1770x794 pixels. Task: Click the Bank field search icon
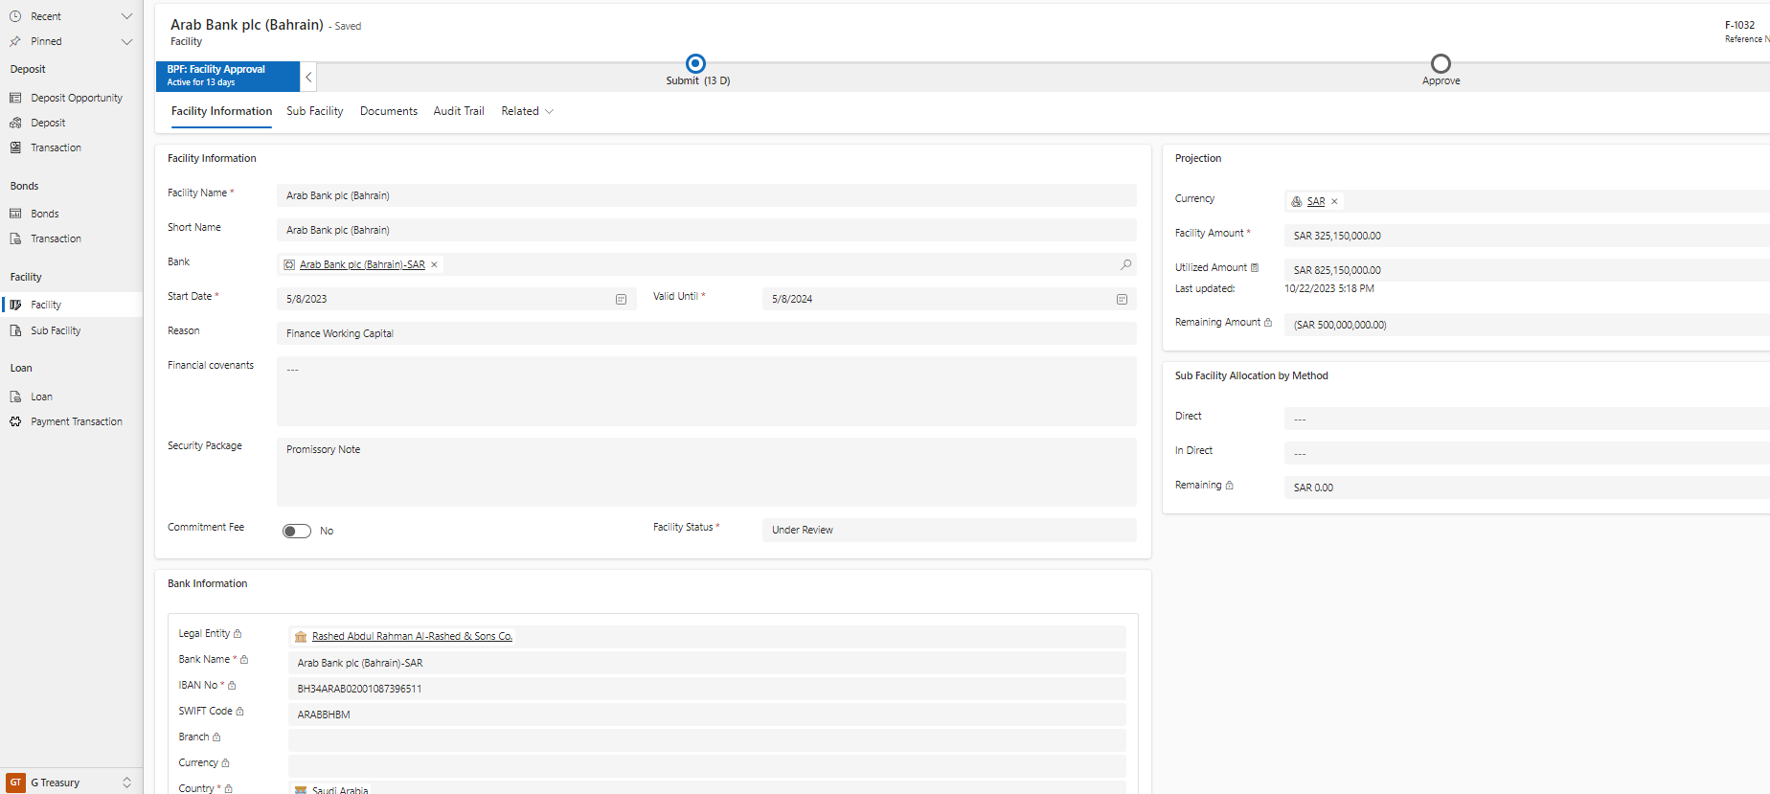[x=1126, y=265]
